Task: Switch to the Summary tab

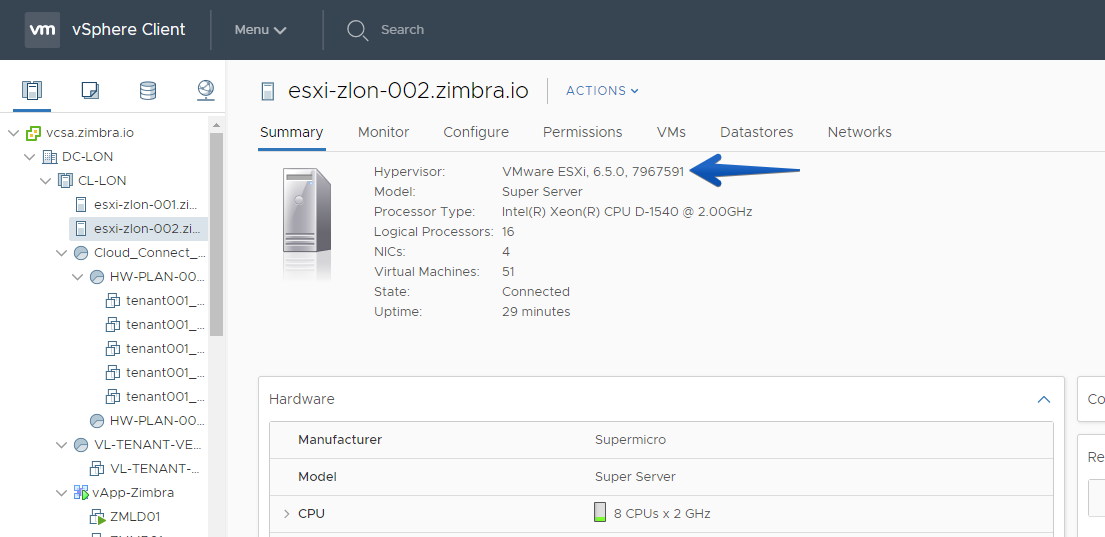Action: [x=292, y=132]
